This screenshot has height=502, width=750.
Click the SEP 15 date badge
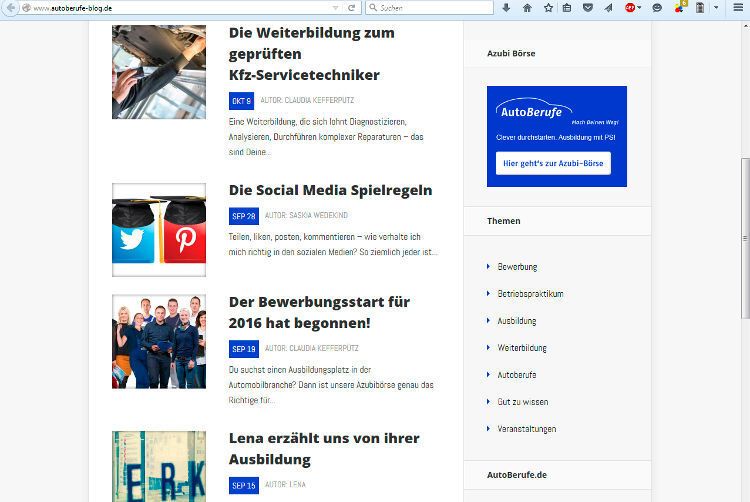click(x=243, y=485)
